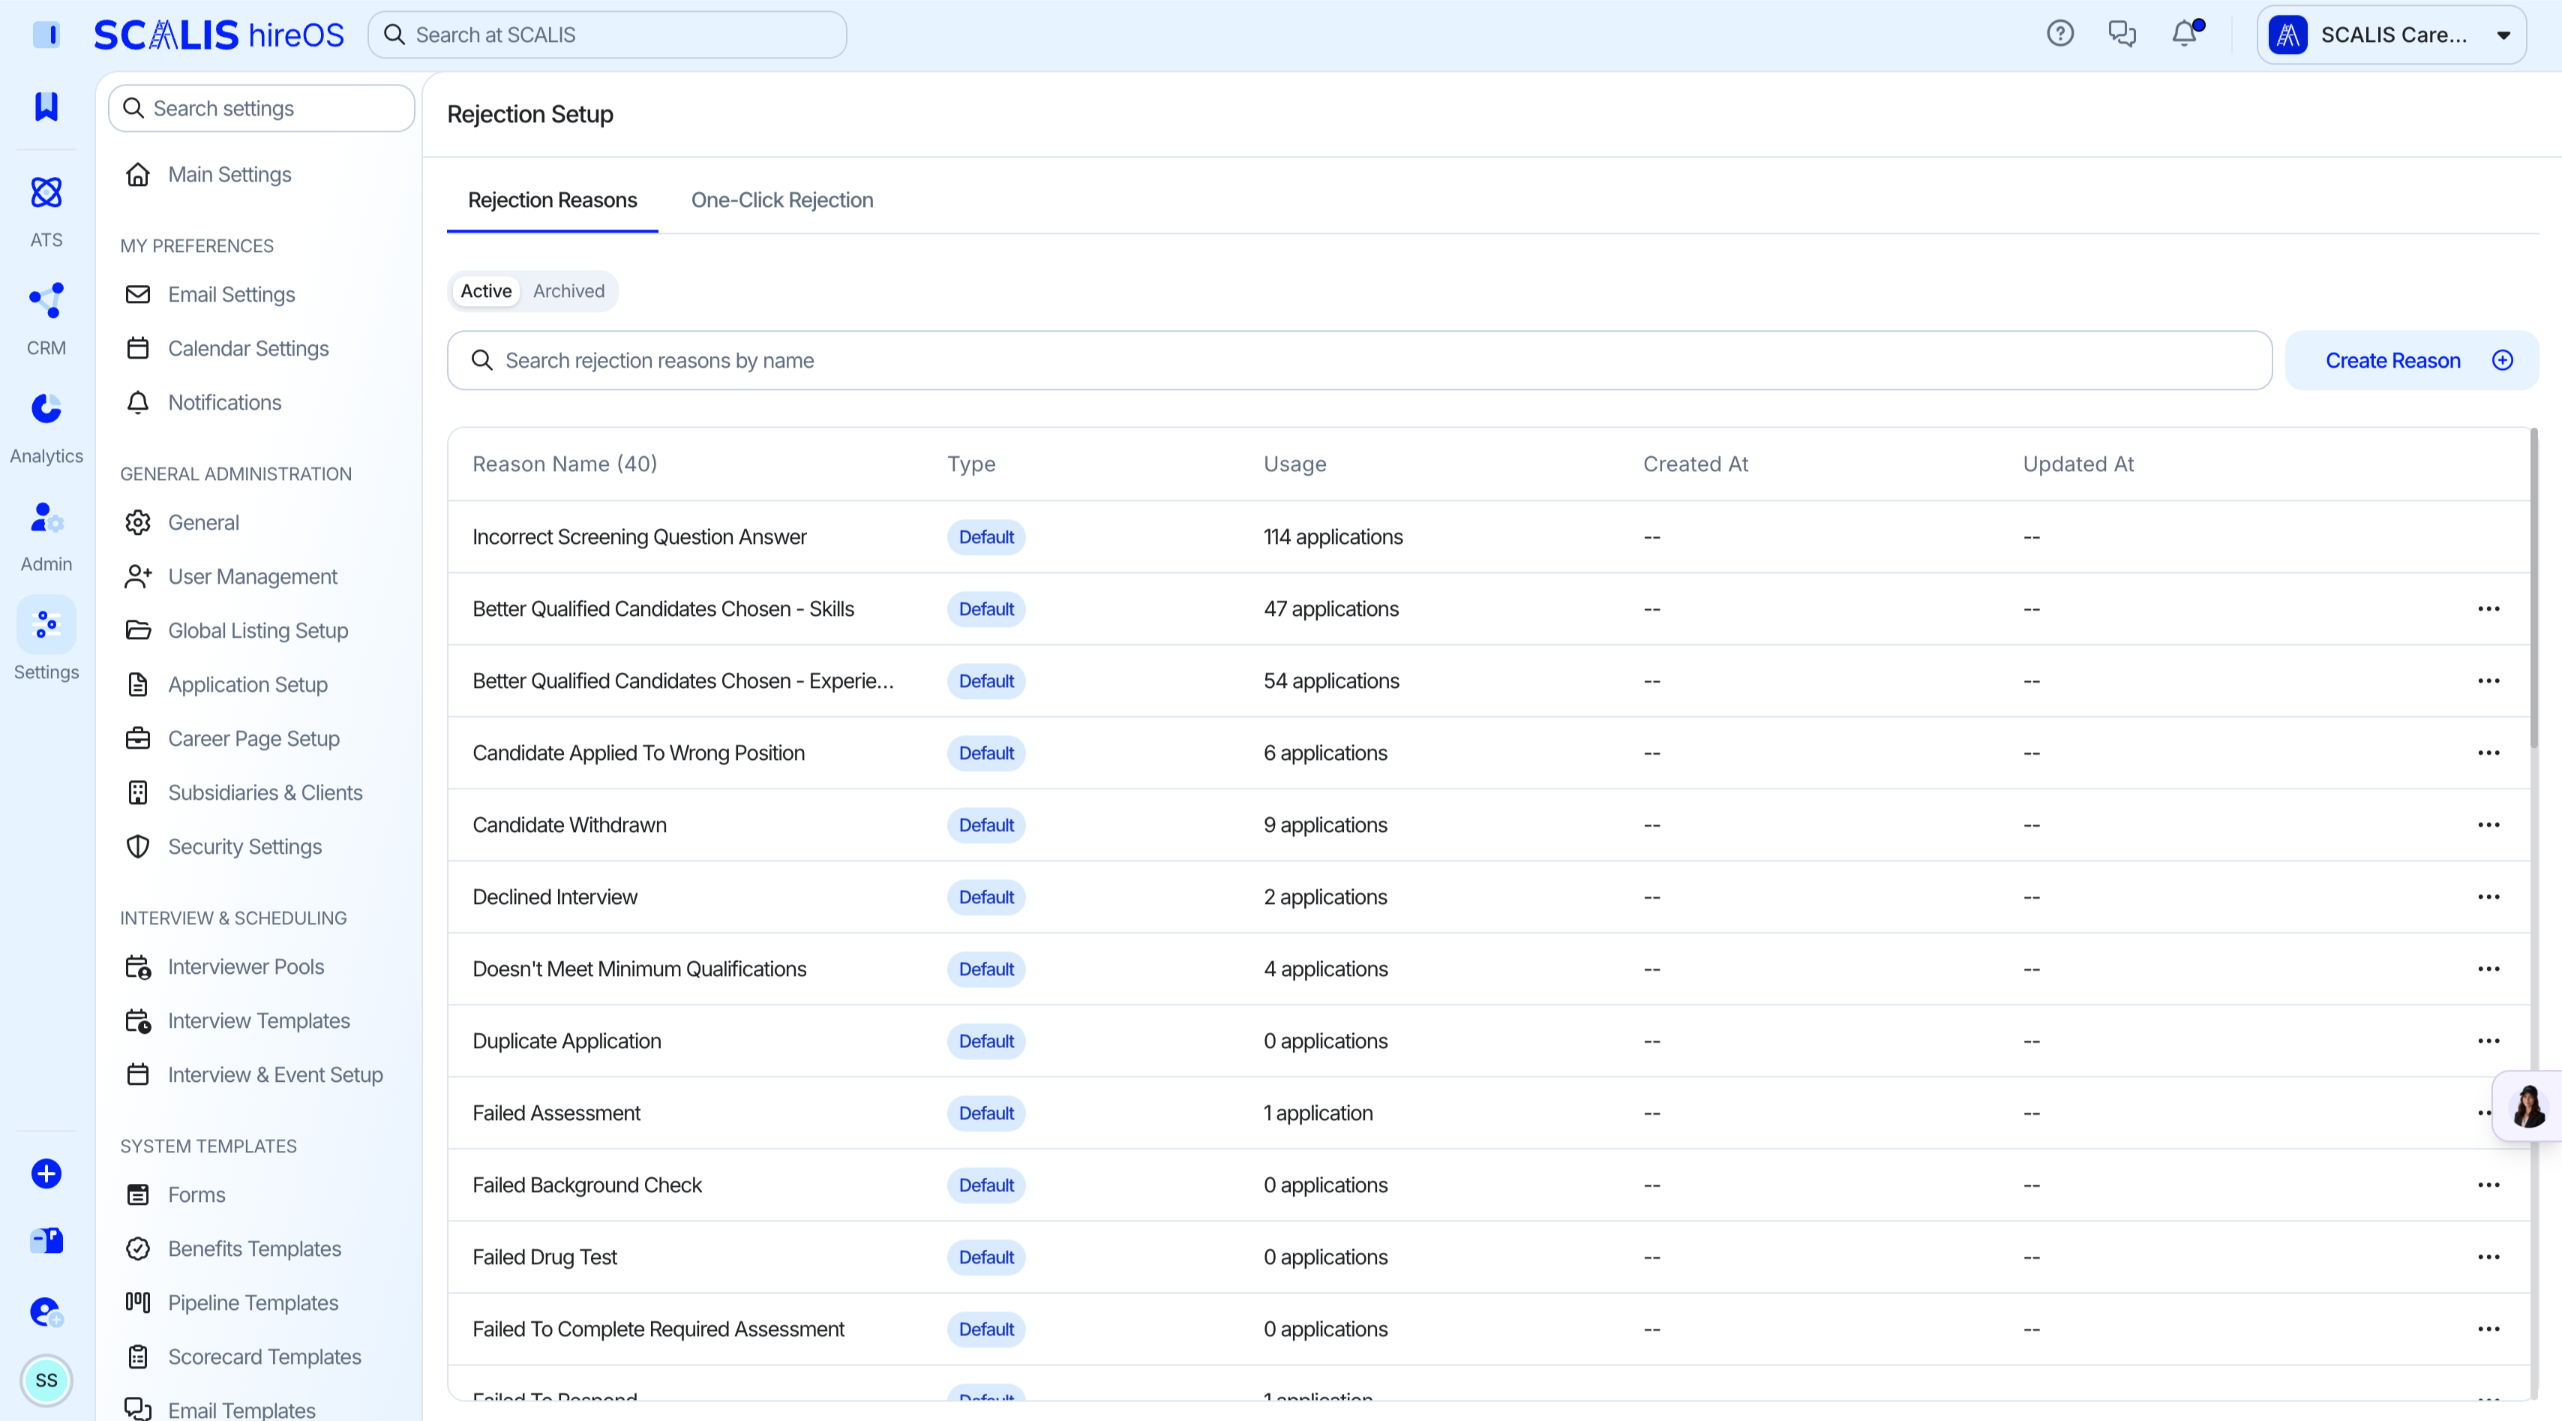Click Create Reason button
Screen dimensions: 2562x1421
pos(2411,360)
